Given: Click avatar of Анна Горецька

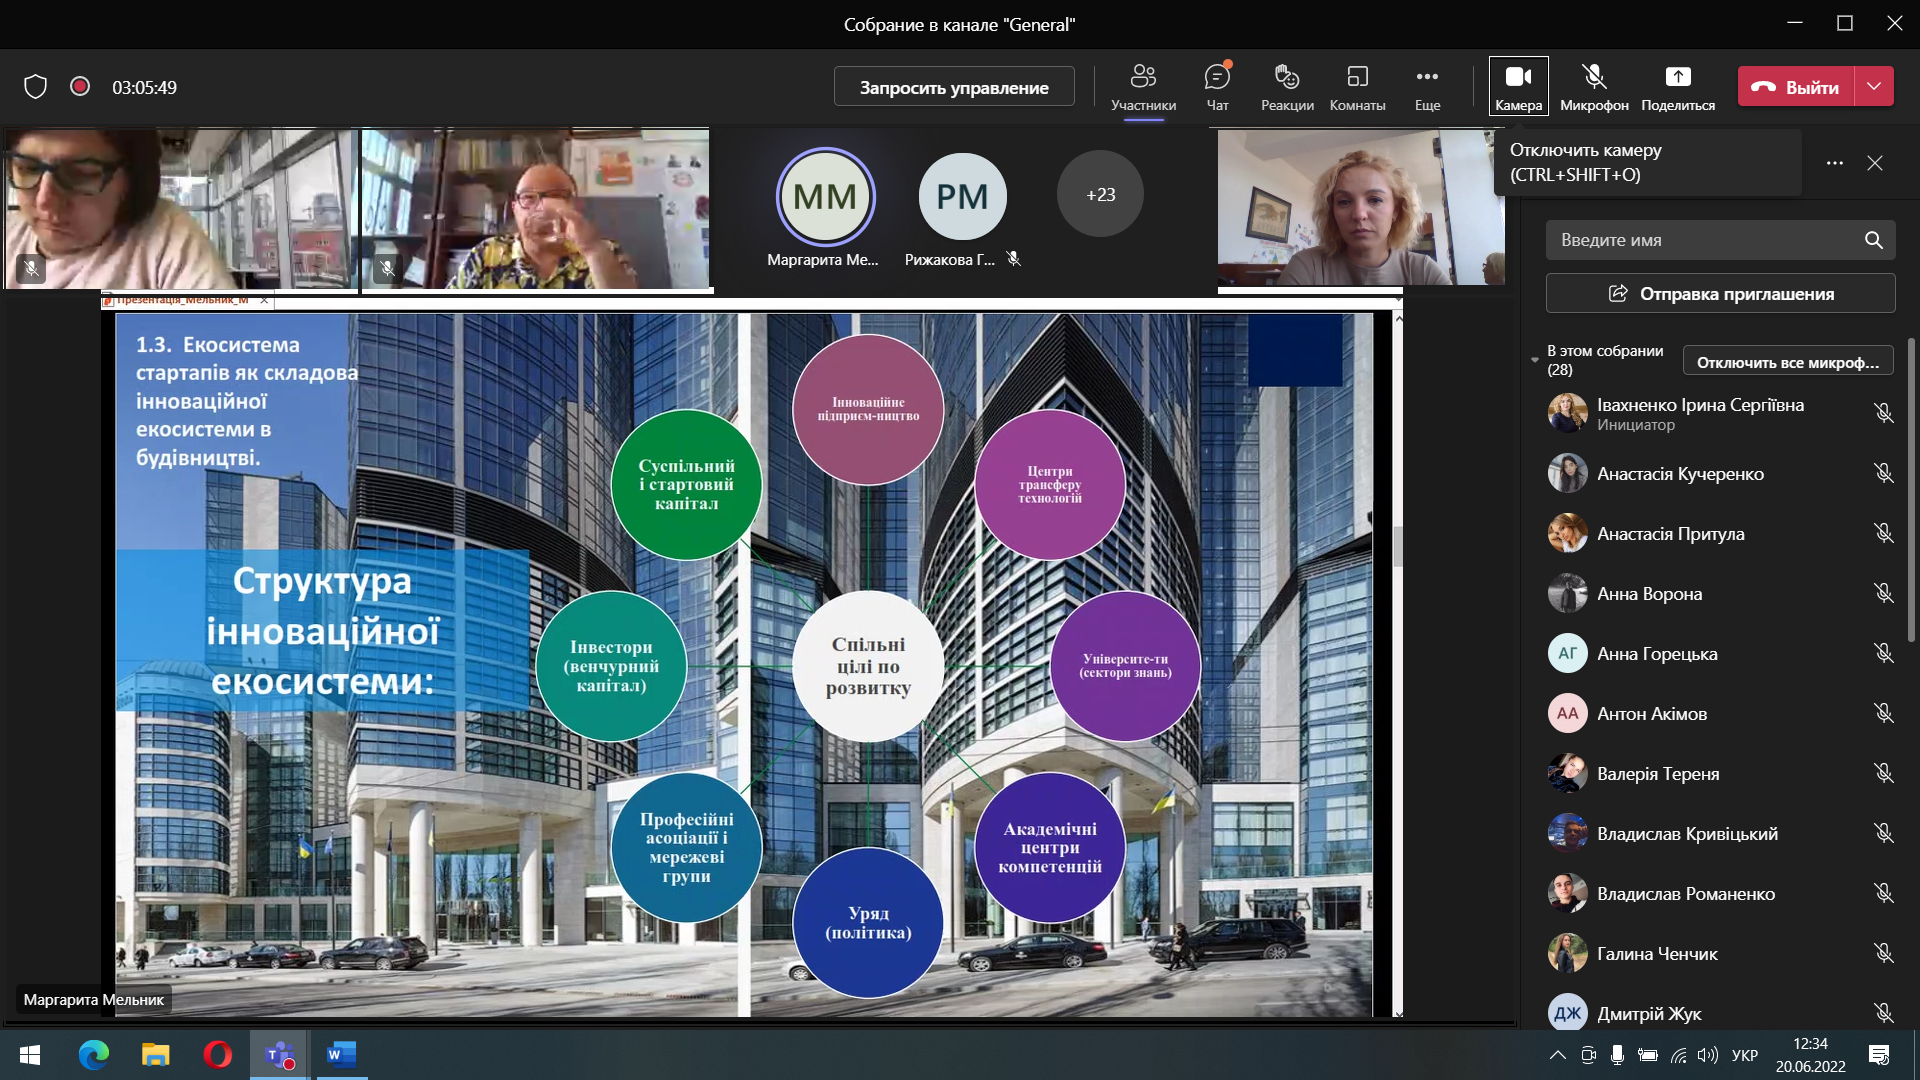Looking at the screenshot, I should click(1567, 654).
